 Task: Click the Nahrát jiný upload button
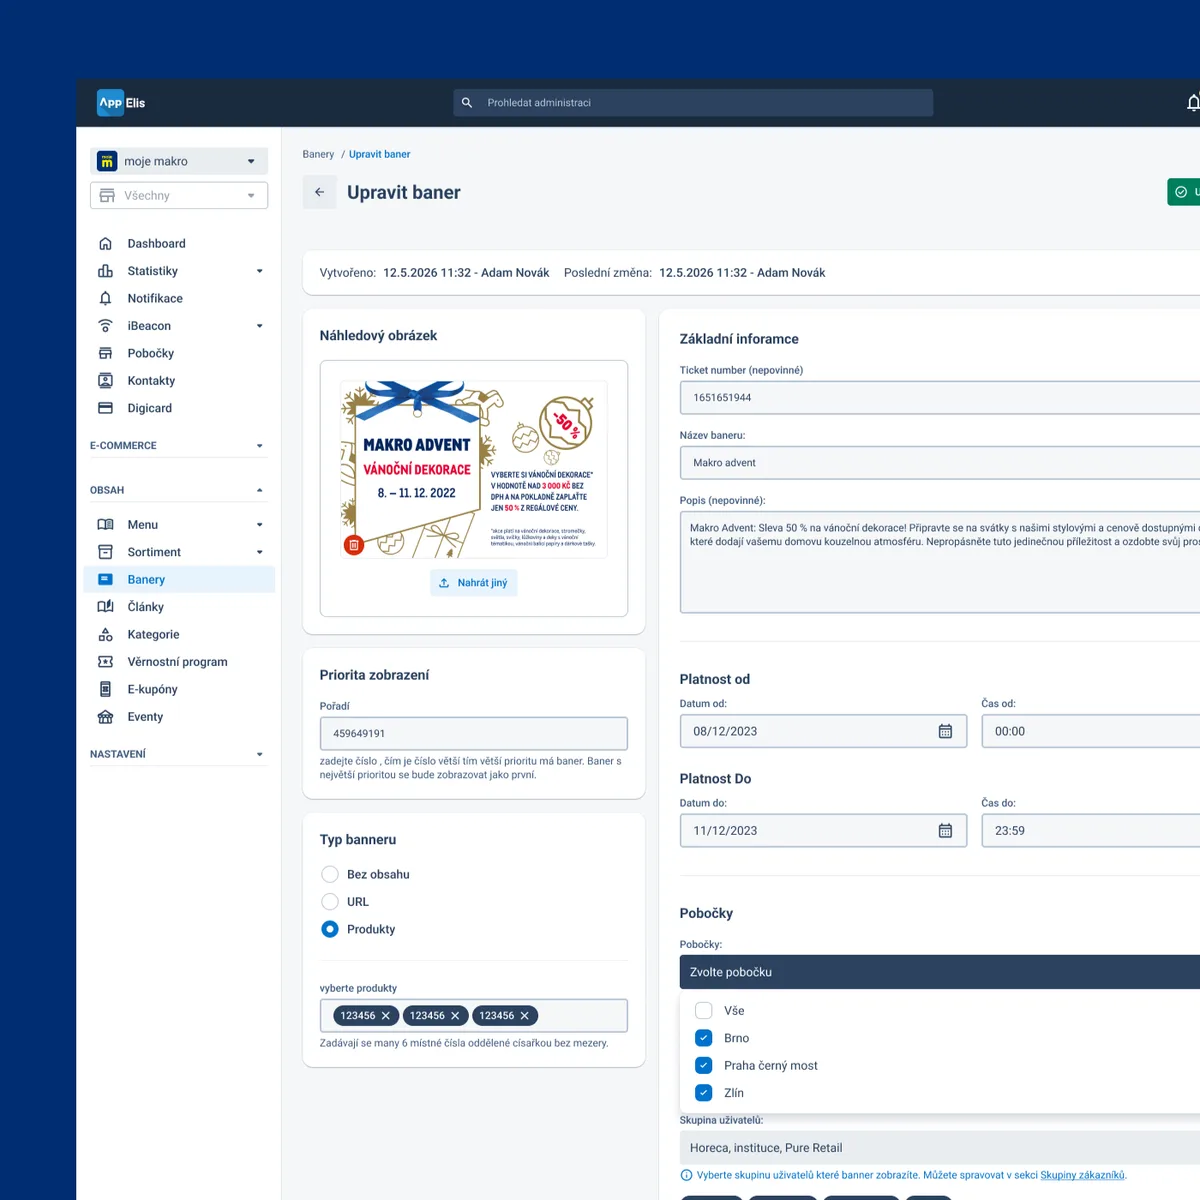(x=474, y=583)
